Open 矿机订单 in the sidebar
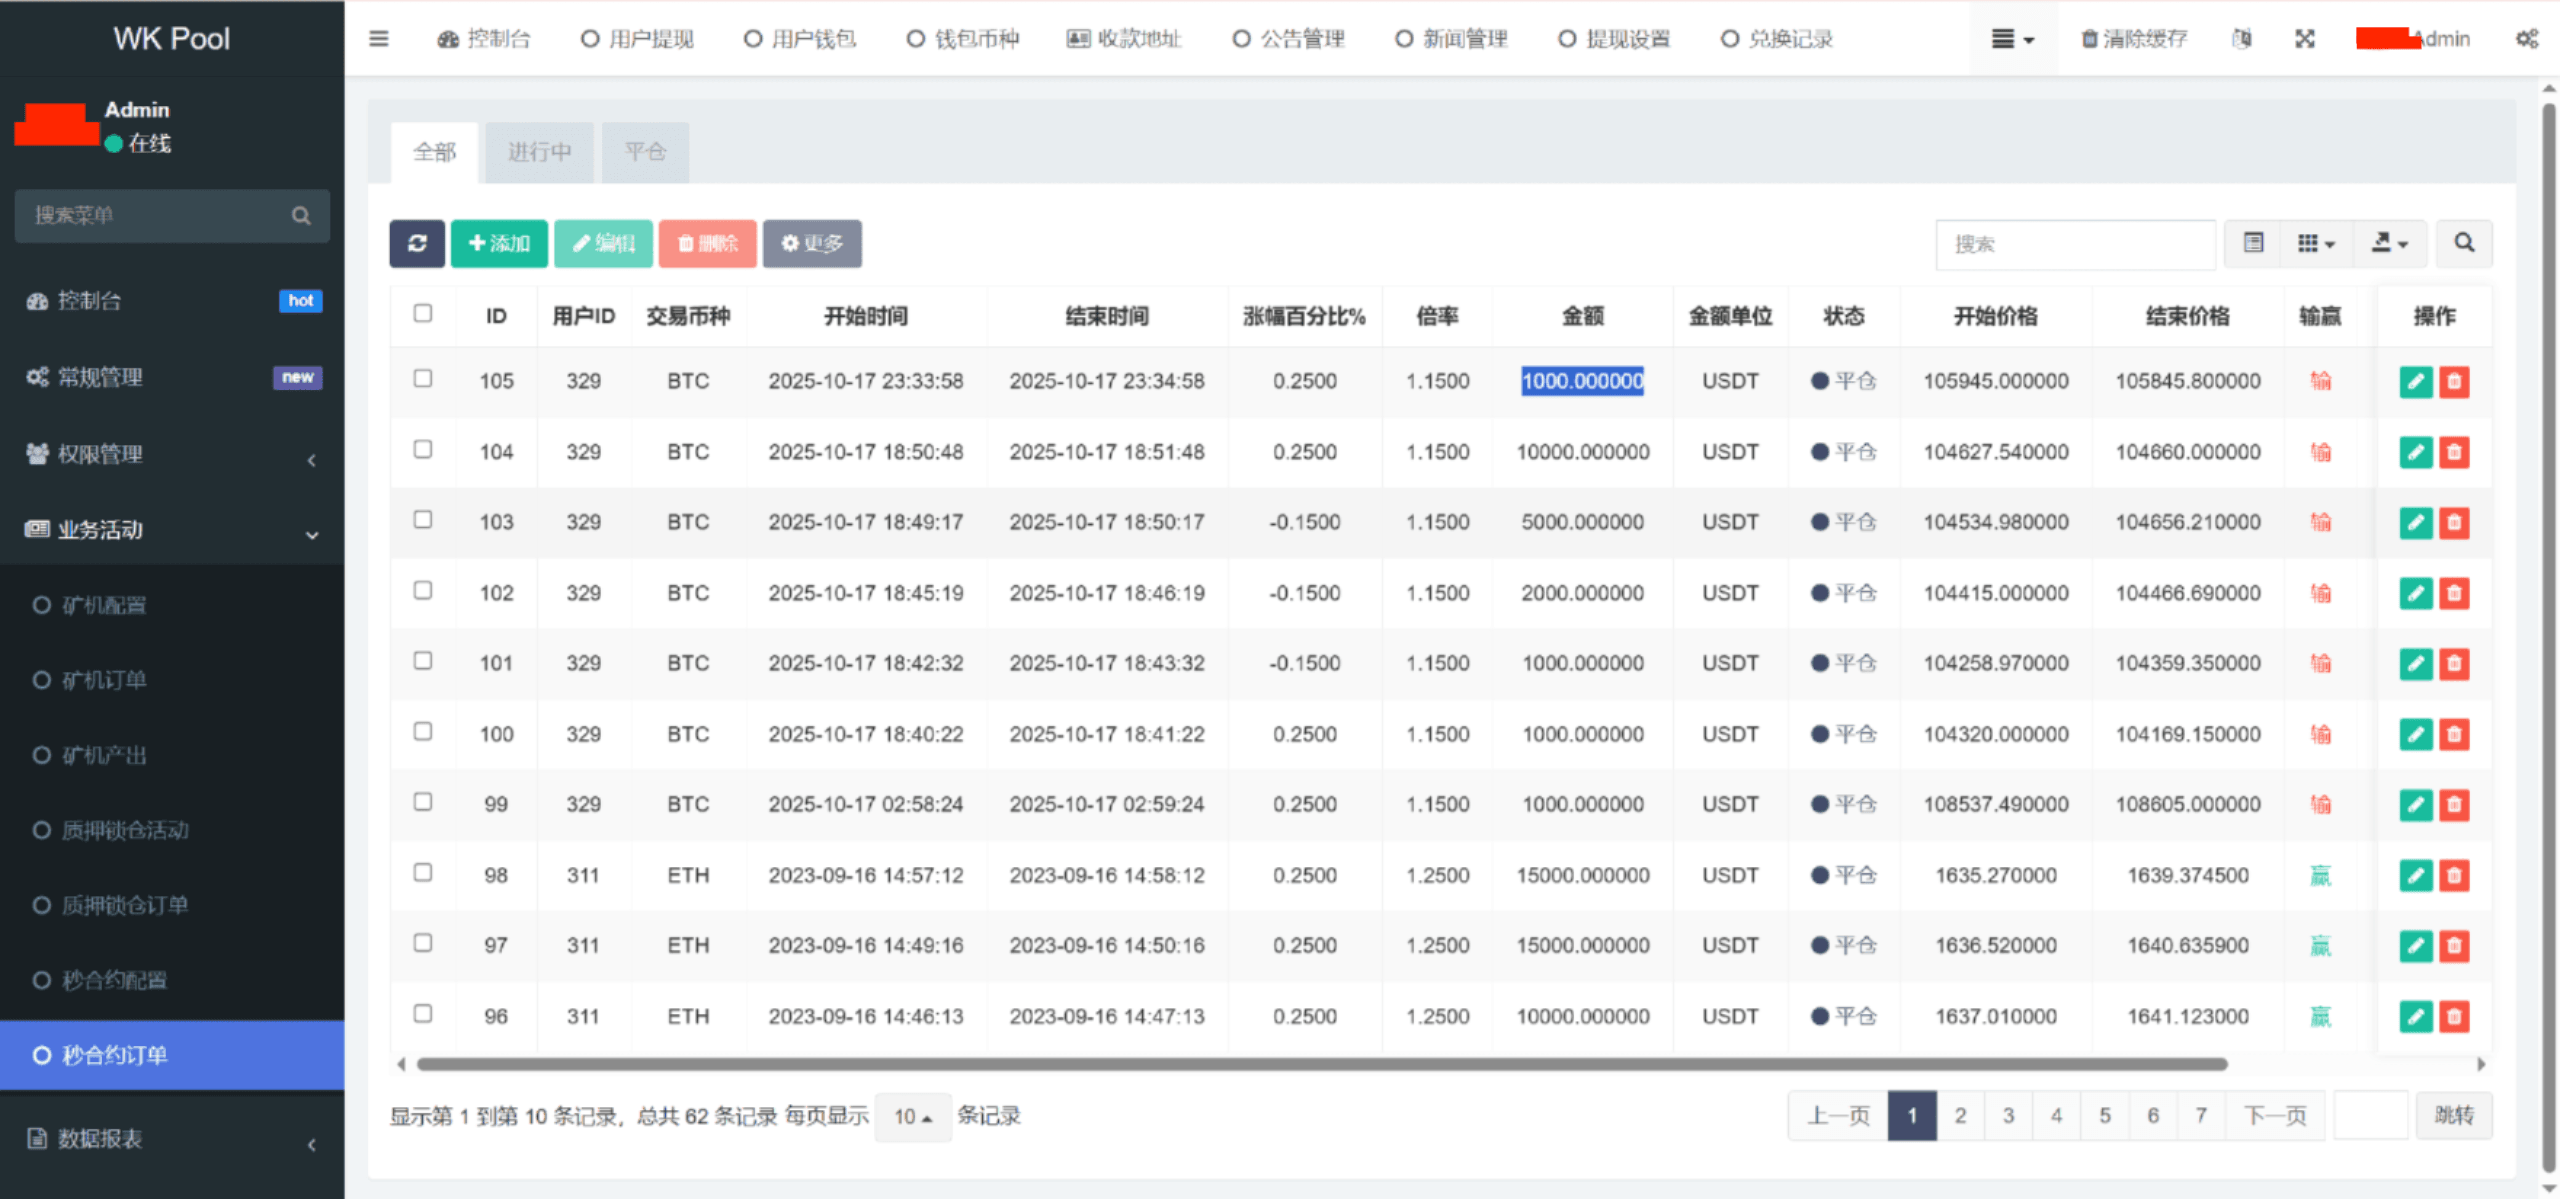Image resolution: width=2560 pixels, height=1199 pixels. (104, 680)
